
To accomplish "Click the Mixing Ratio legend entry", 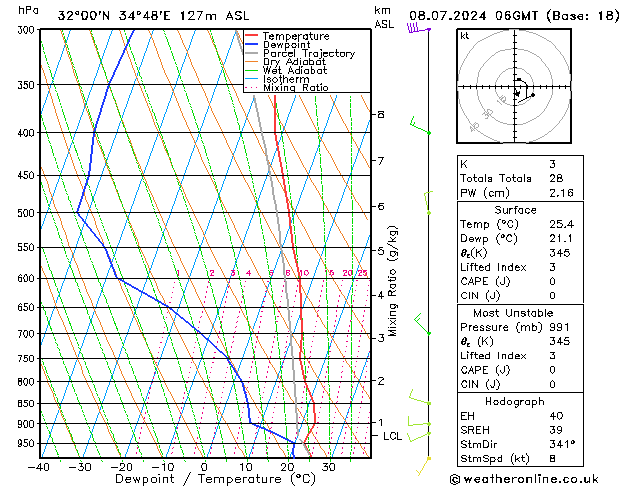I will point(287,87).
